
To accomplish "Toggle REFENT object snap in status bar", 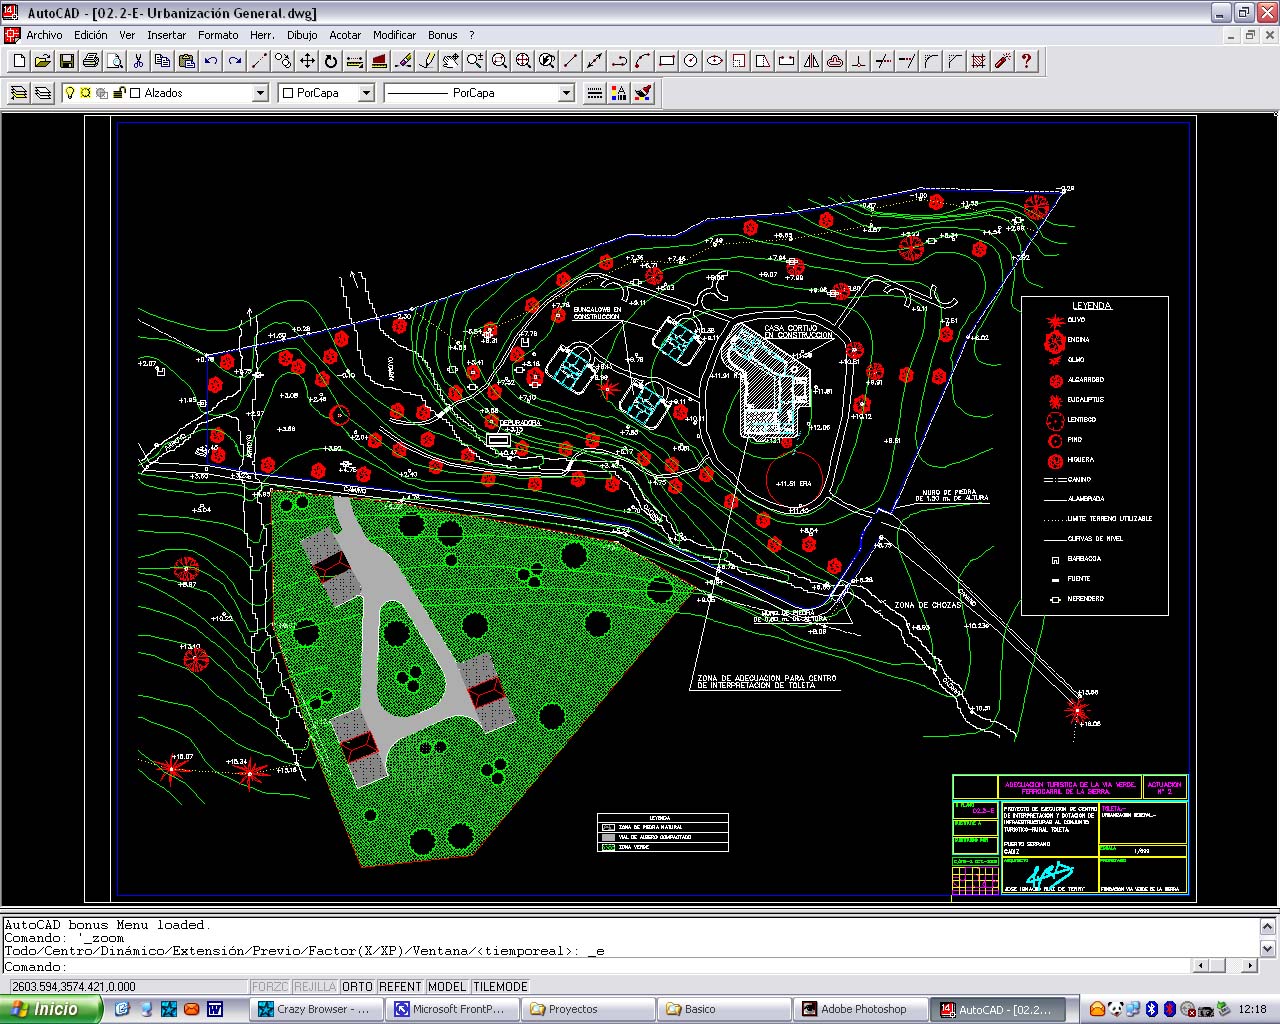I will tap(400, 987).
